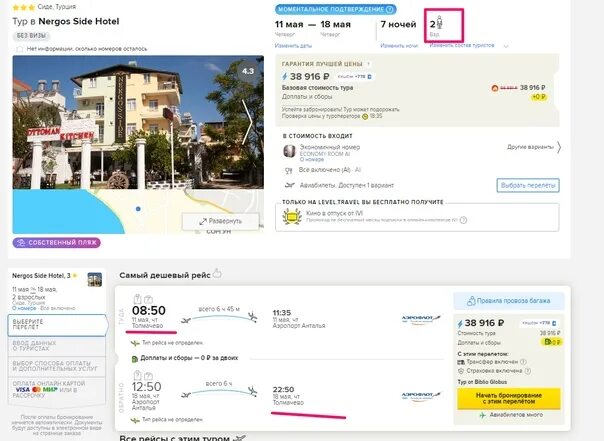The image size is (604, 441).
Task: Click 'Начать бронирование с этим перелётом' button
Action: (x=508, y=398)
